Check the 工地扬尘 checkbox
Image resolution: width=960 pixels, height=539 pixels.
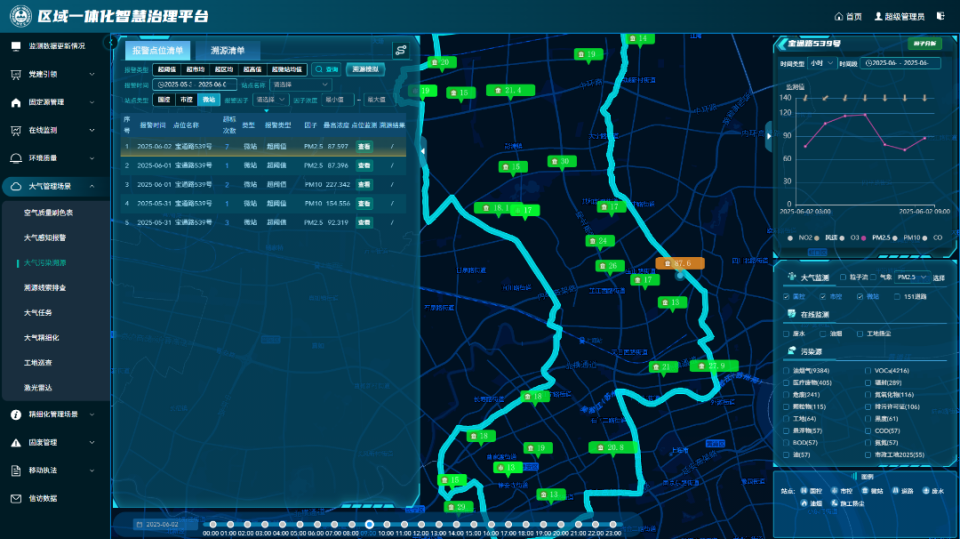point(860,334)
